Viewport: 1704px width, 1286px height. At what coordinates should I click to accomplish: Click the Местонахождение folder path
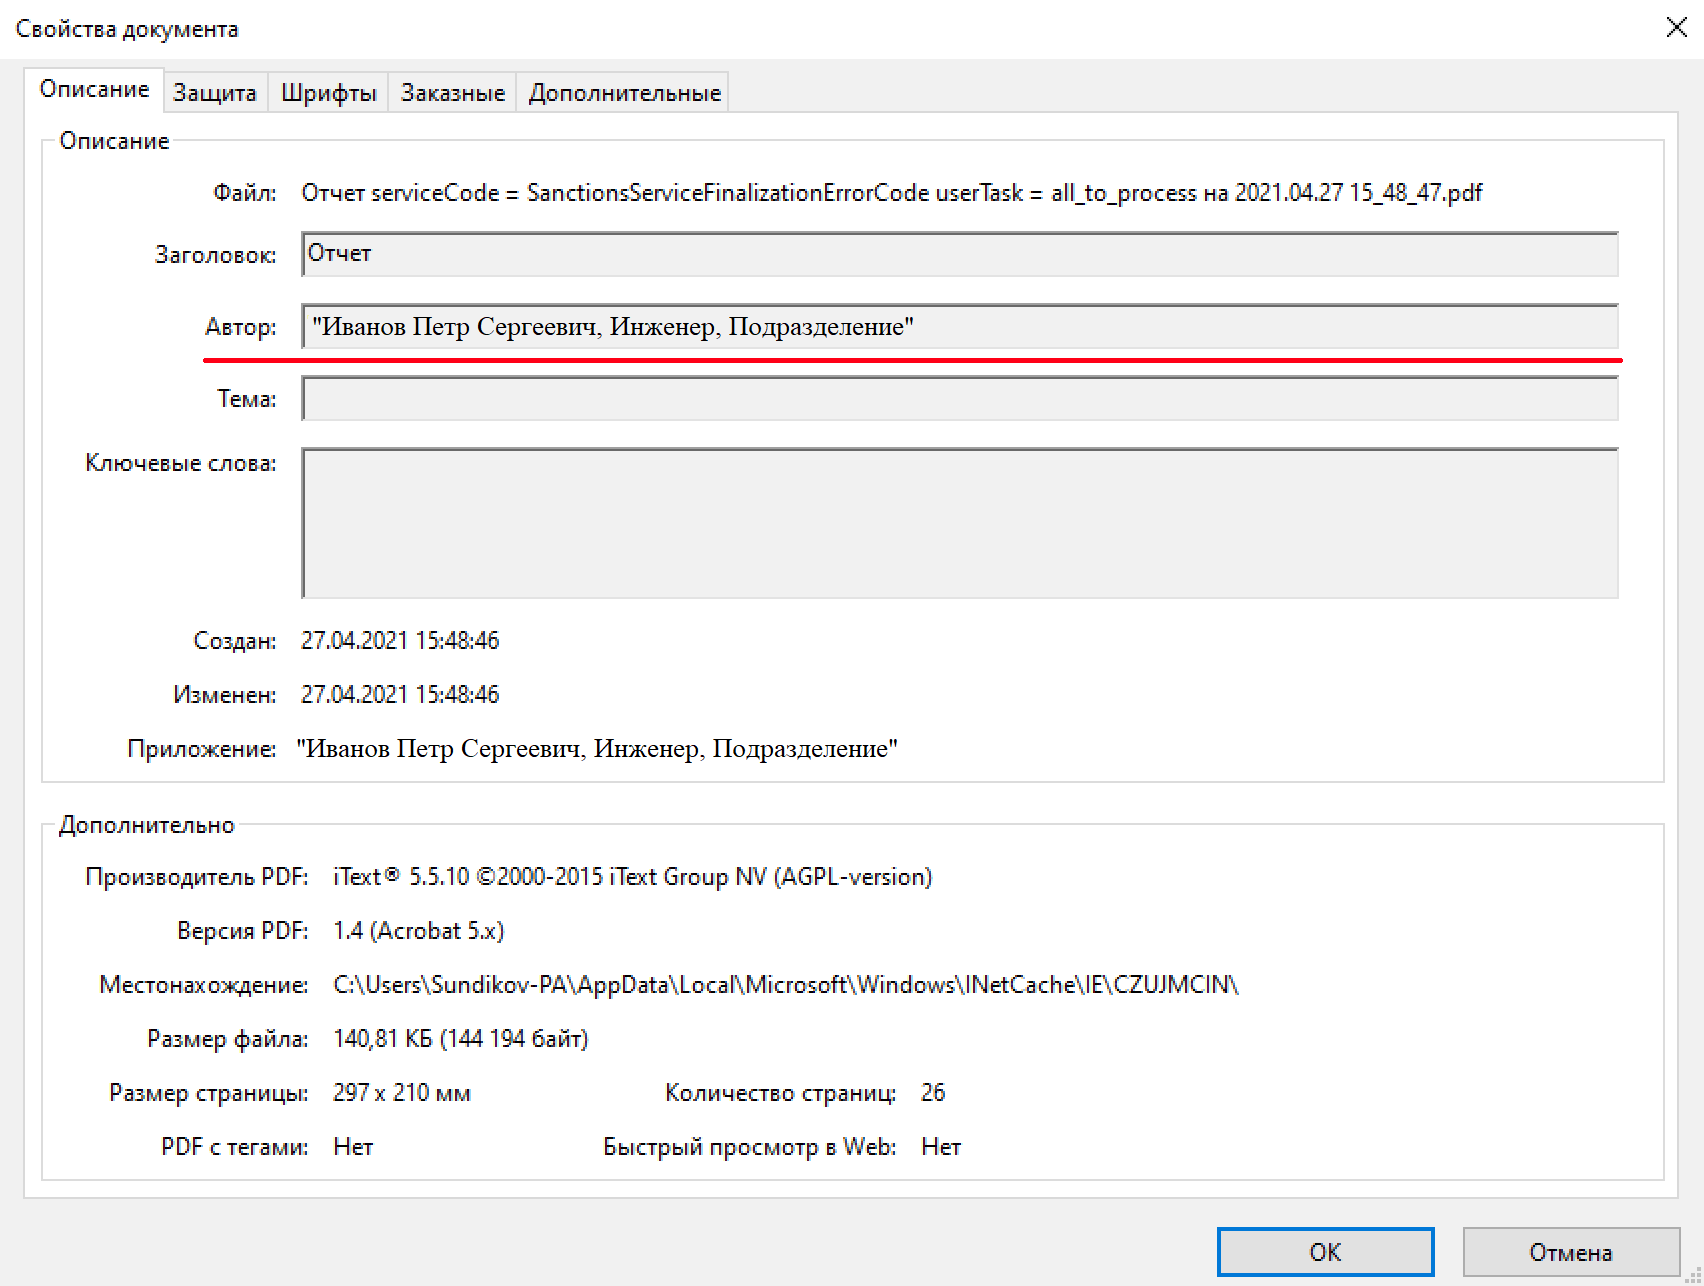click(785, 985)
